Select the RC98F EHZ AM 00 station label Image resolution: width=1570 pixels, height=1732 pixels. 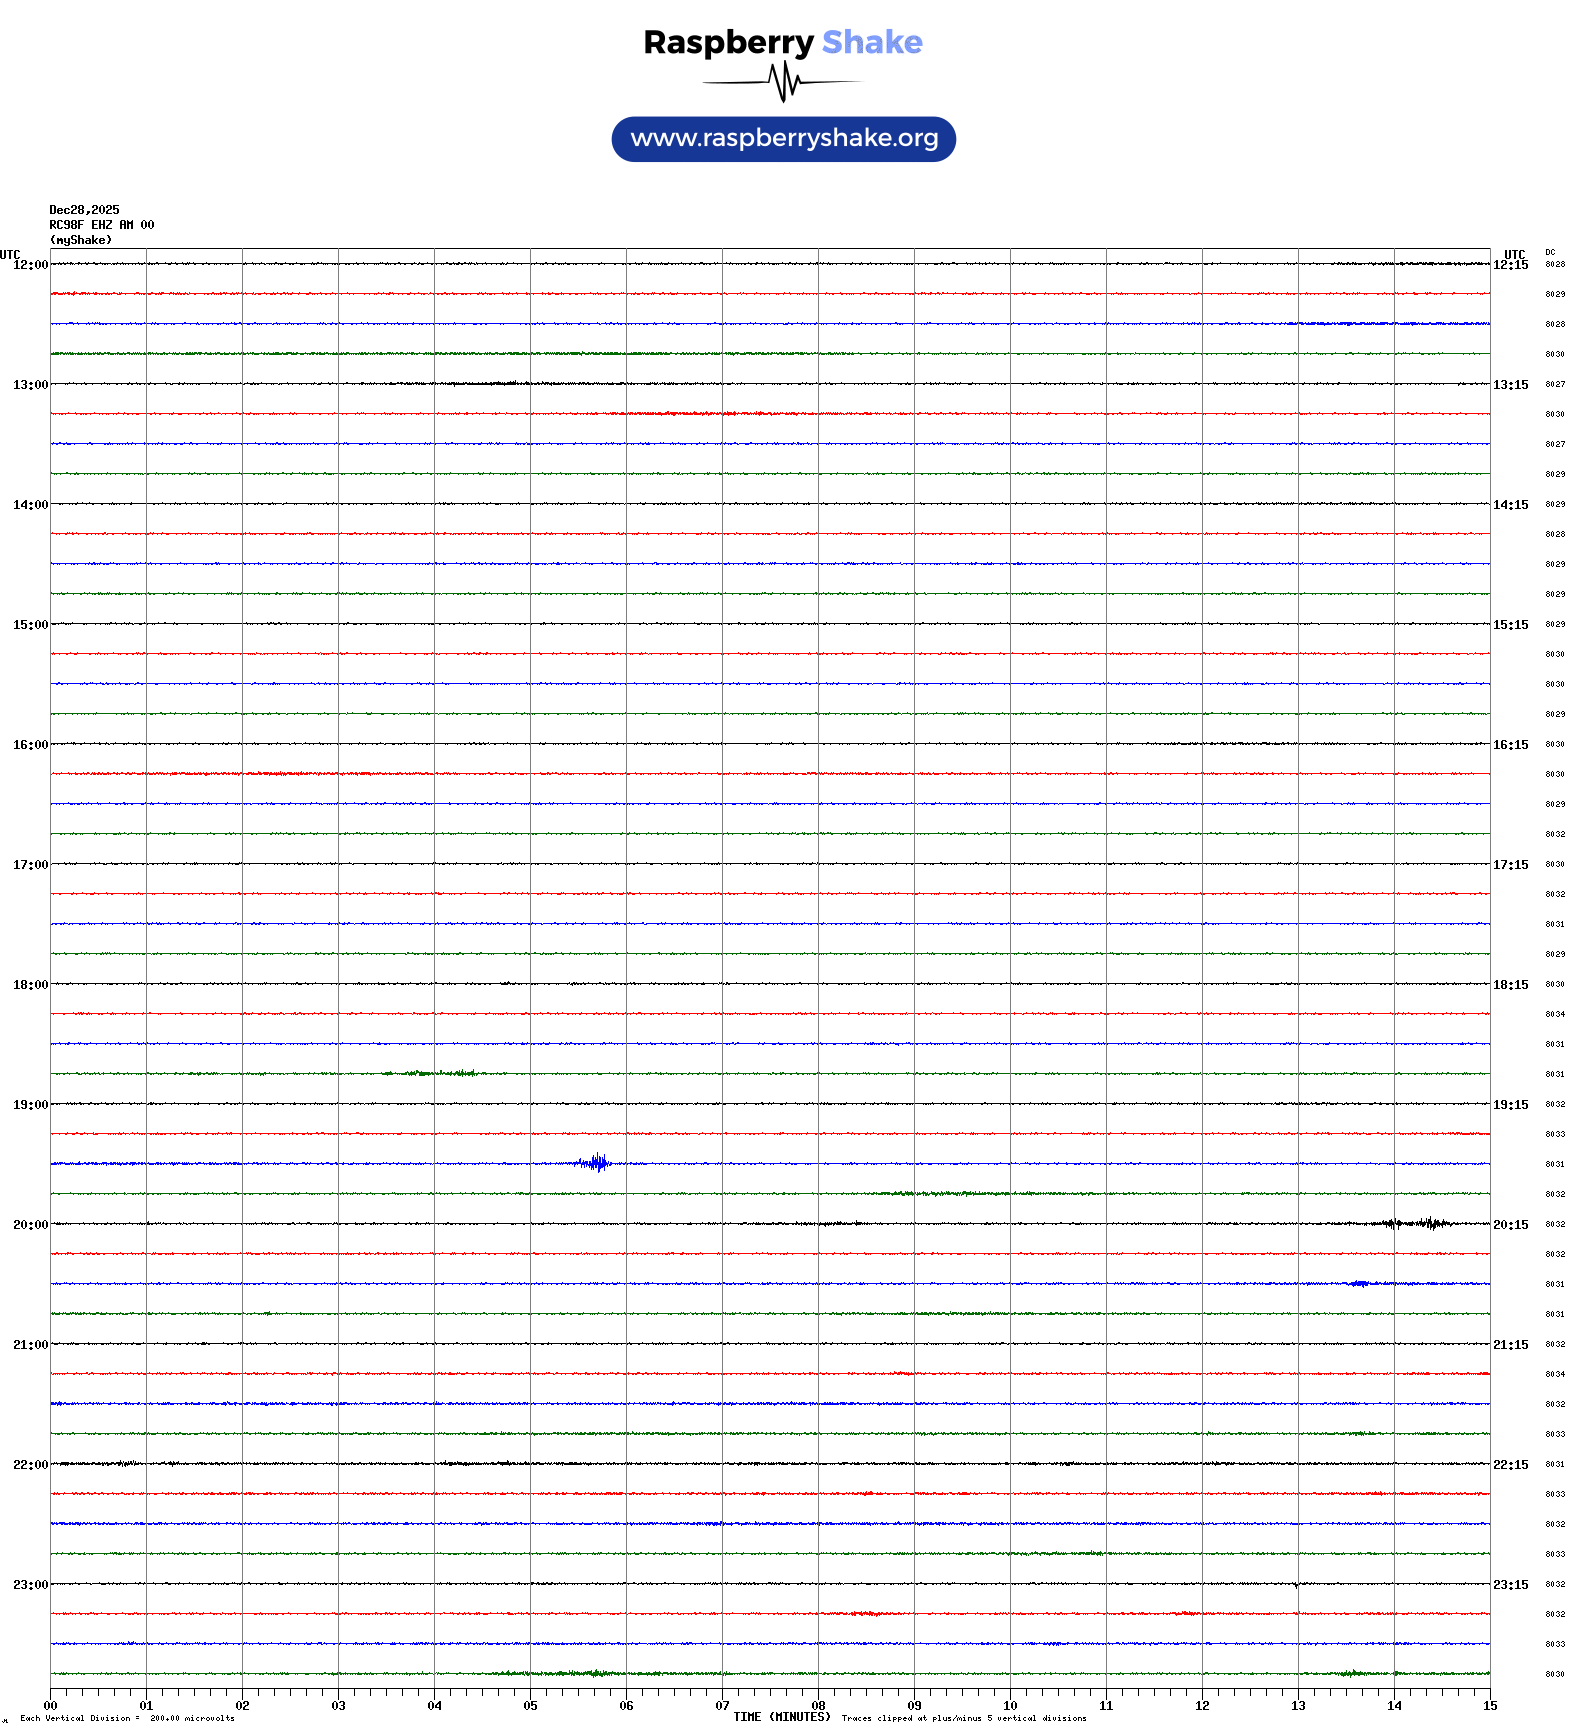101,225
